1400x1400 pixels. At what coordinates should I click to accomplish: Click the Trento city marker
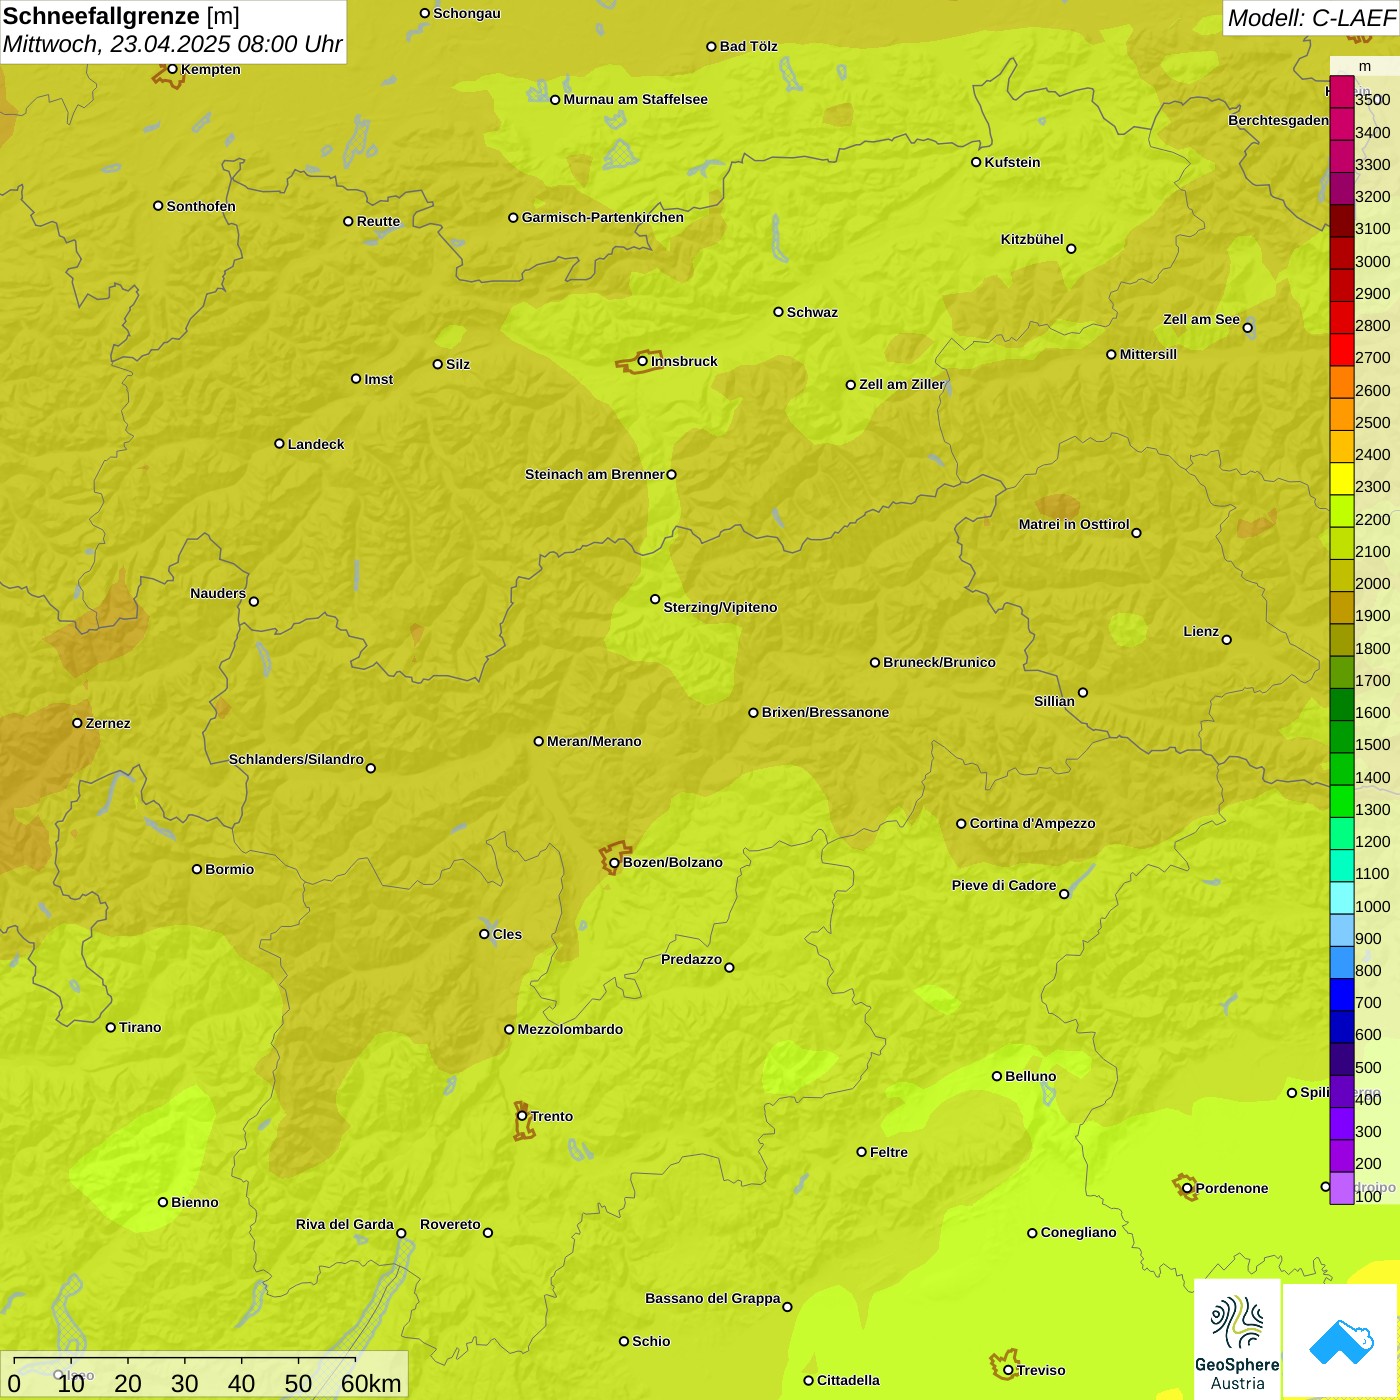coord(522,1116)
